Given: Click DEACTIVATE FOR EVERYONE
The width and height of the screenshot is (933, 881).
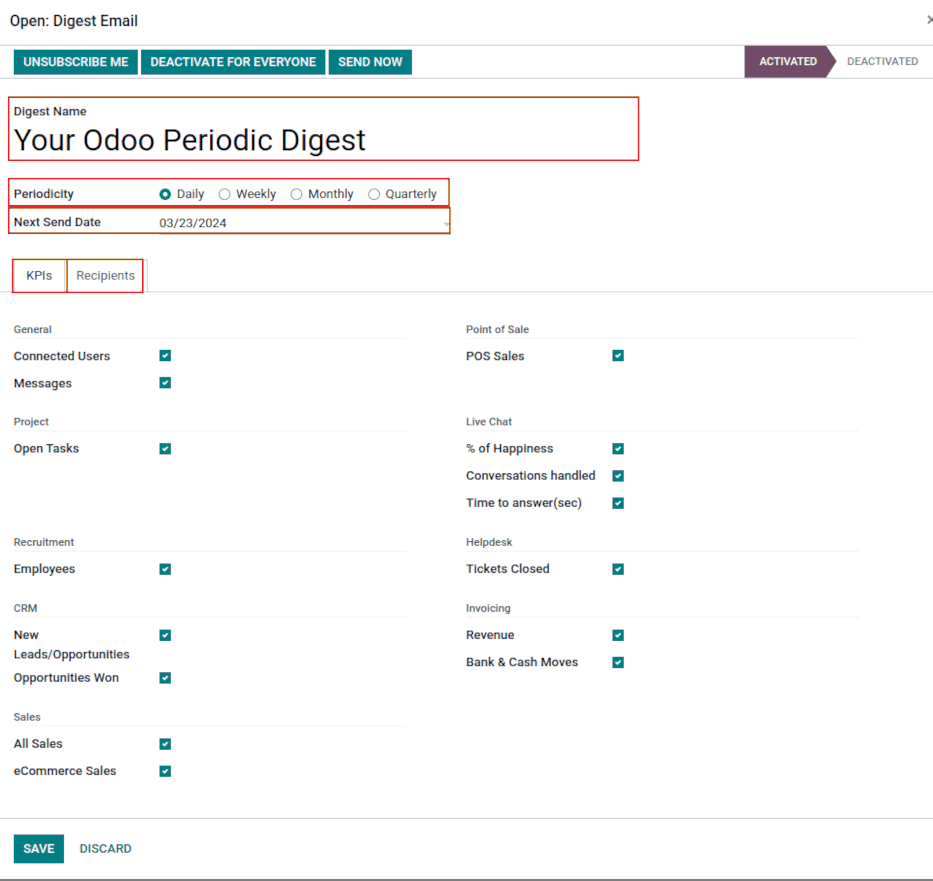Looking at the screenshot, I should tap(233, 61).
